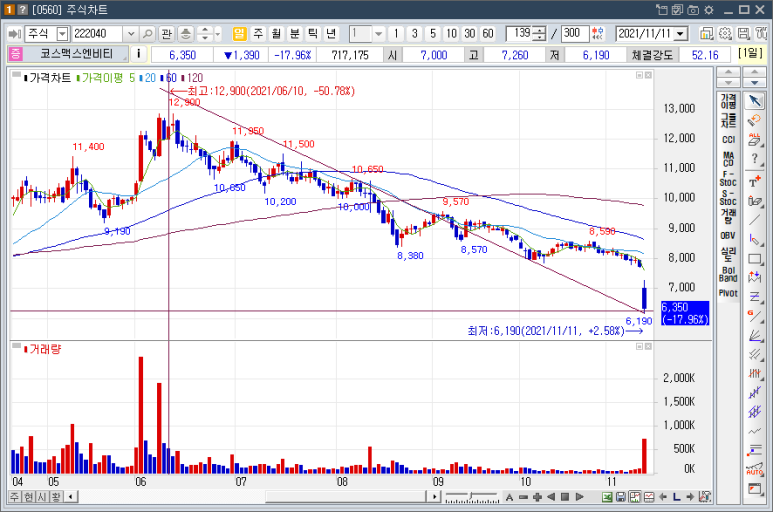Image resolution: width=773 pixels, height=512 pixels.
Task: Open the Pivot indicator tab
Action: click(x=728, y=293)
